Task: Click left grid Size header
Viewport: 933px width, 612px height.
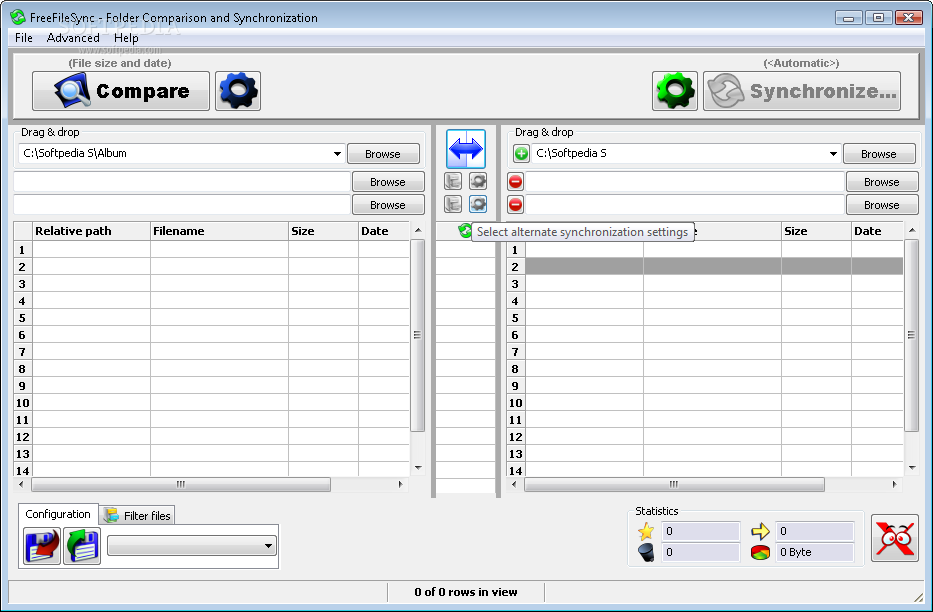Action: [x=324, y=231]
